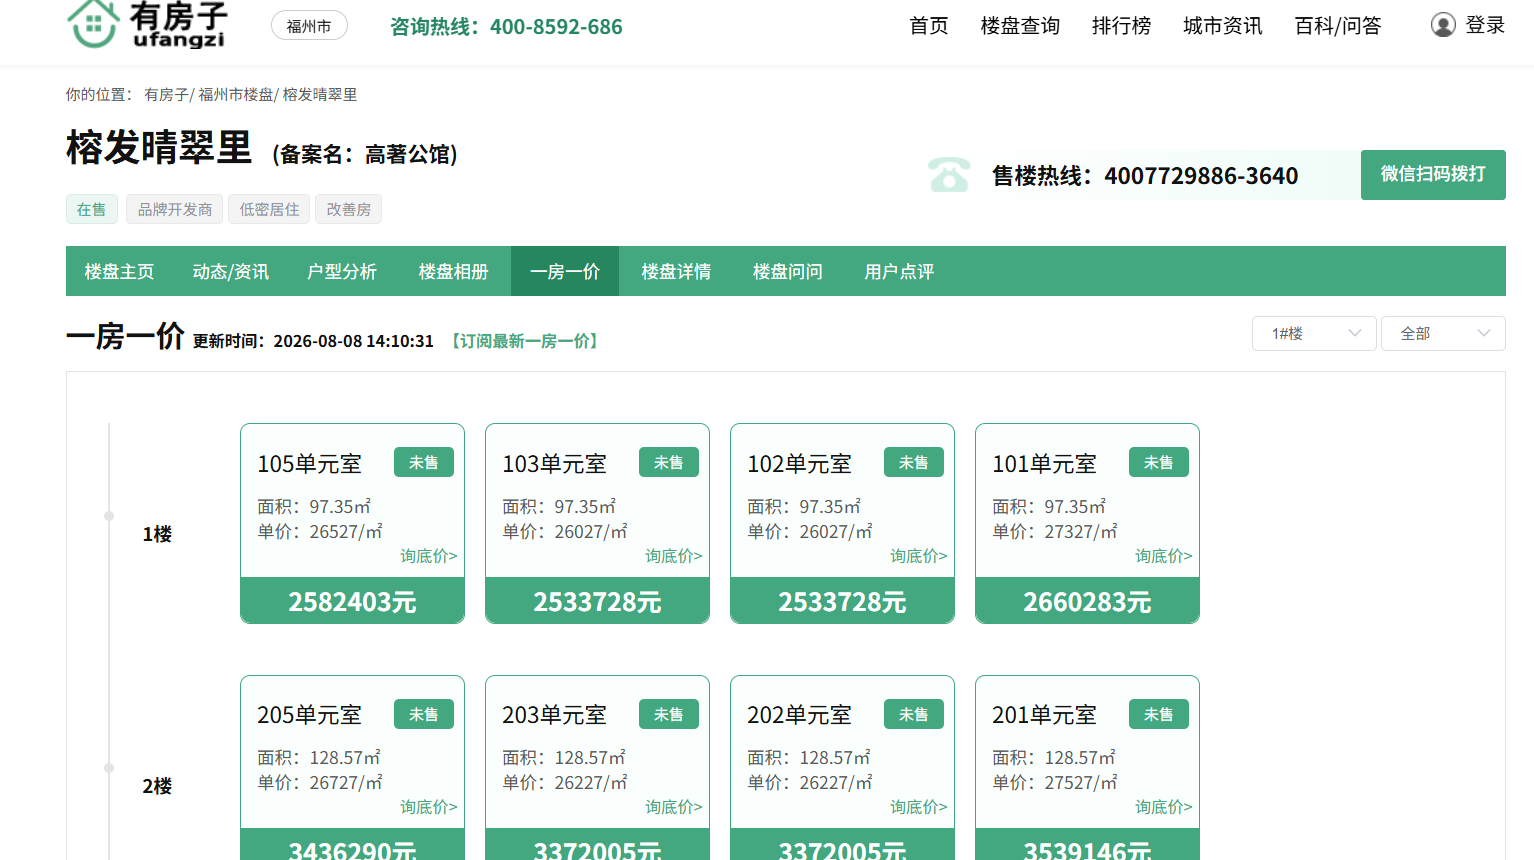Switch to 动态/资讯 tab
The height and width of the screenshot is (860, 1534).
point(230,271)
